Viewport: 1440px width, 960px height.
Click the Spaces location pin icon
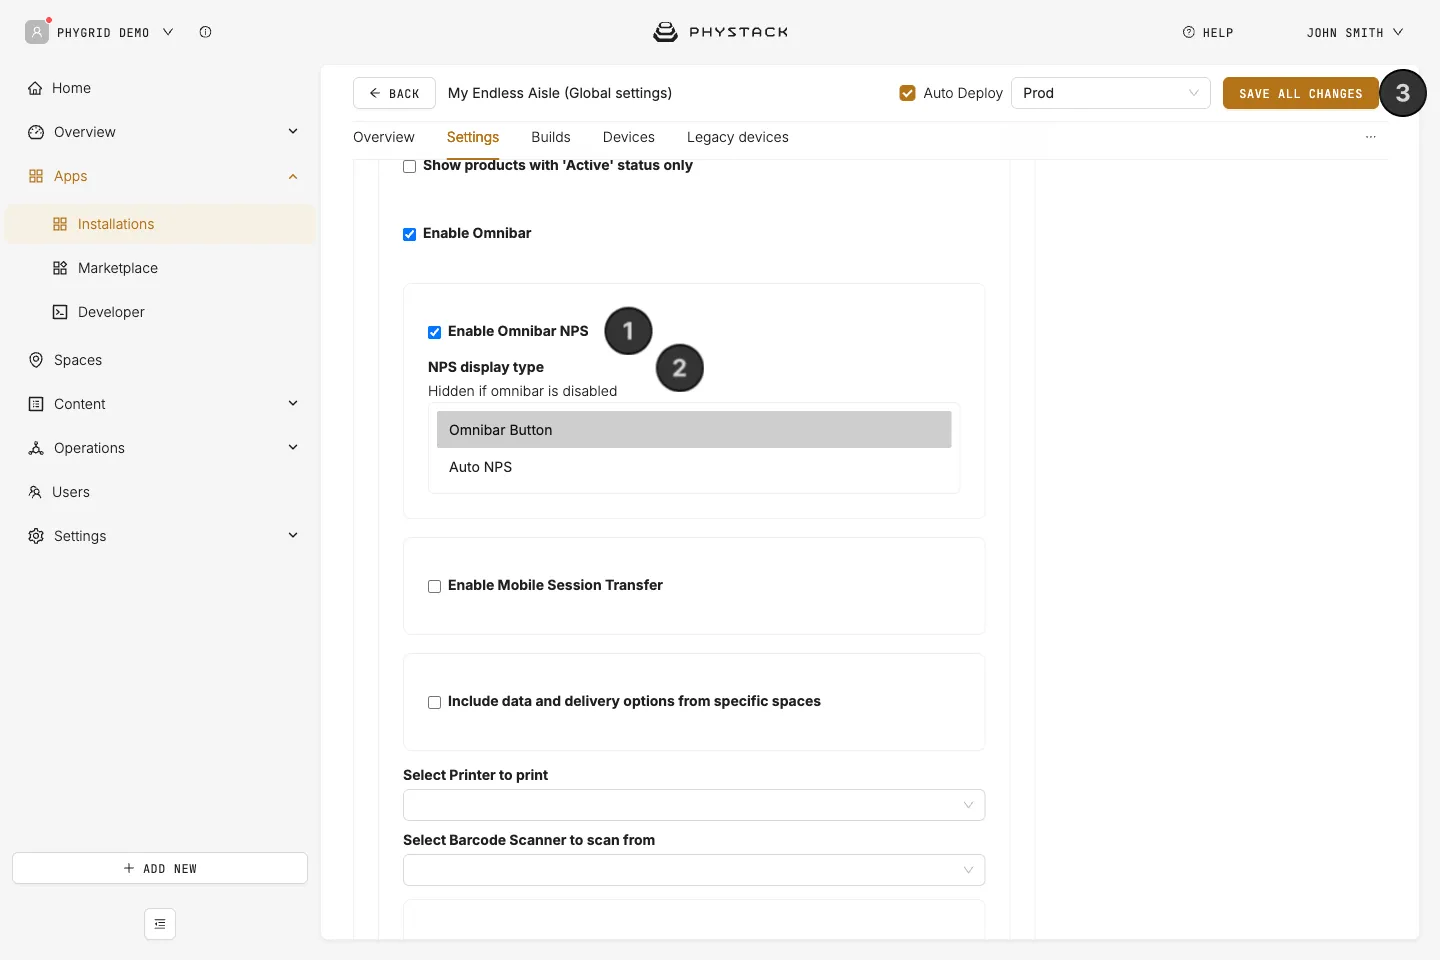point(36,360)
